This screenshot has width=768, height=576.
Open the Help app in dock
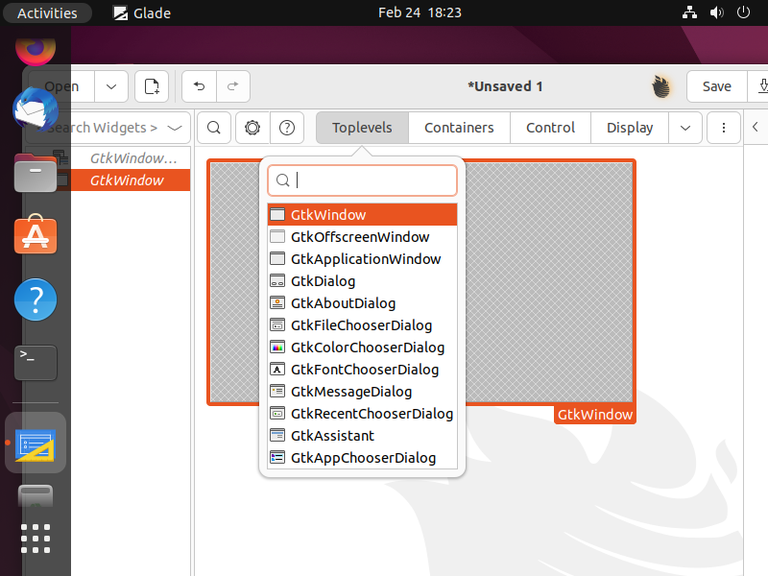point(35,300)
